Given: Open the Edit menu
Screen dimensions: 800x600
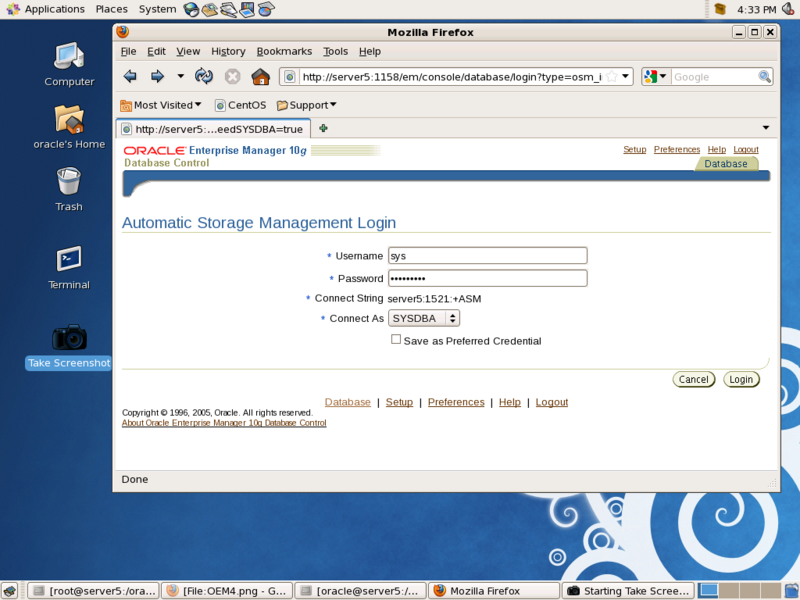Looking at the screenshot, I should (x=156, y=52).
